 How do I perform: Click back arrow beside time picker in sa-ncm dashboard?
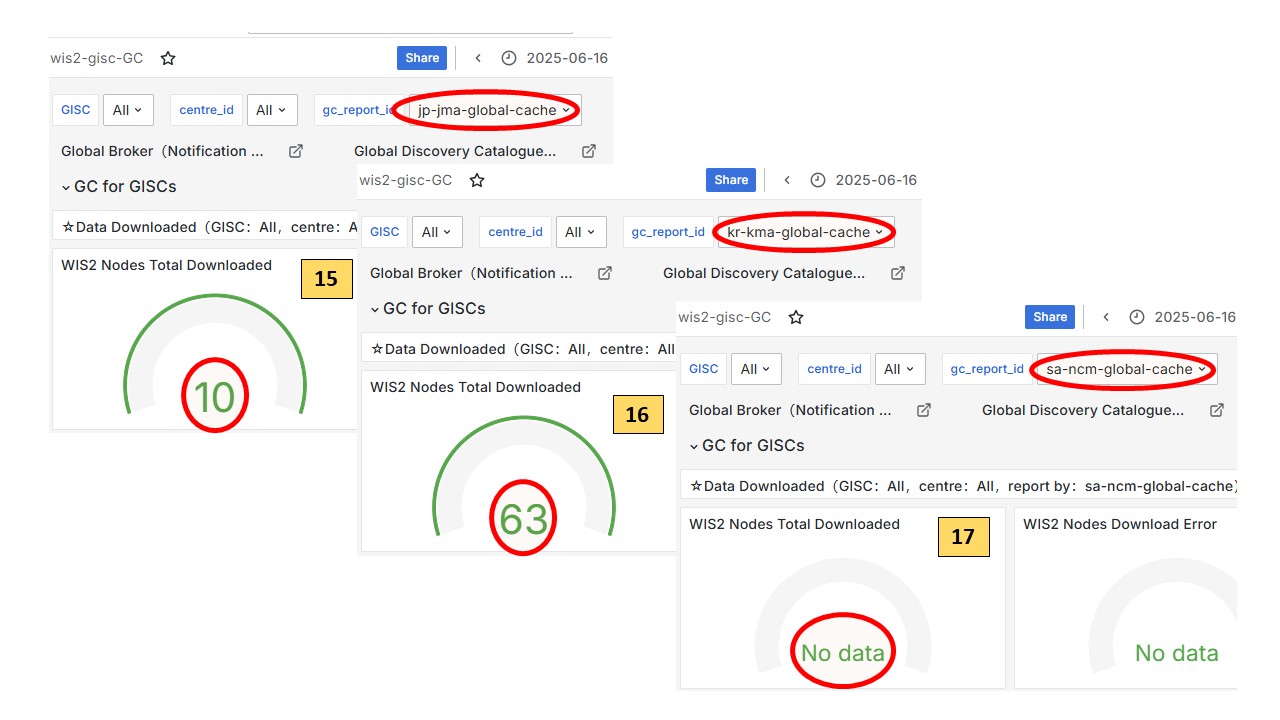click(1106, 317)
